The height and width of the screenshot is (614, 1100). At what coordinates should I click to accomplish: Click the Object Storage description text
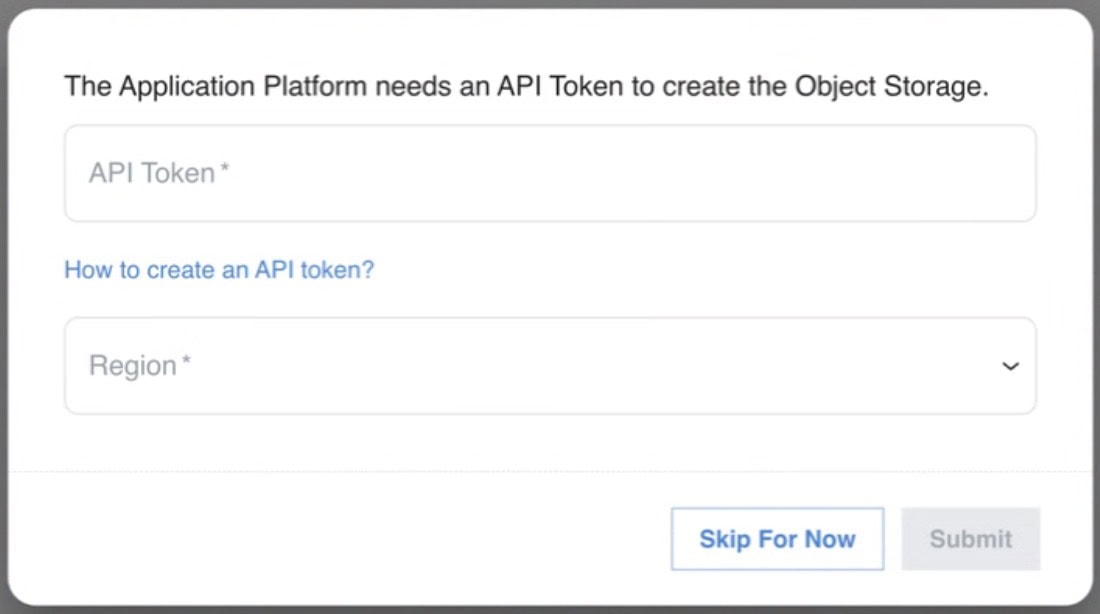526,87
